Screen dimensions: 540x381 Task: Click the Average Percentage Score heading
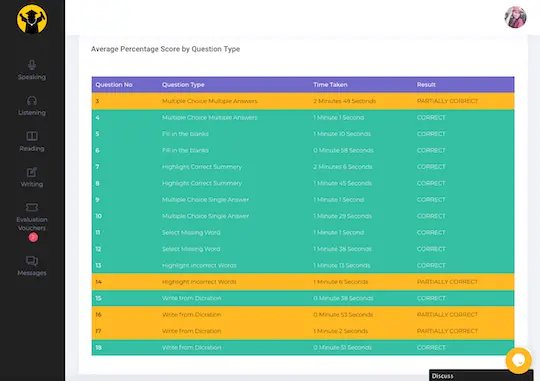click(x=165, y=49)
